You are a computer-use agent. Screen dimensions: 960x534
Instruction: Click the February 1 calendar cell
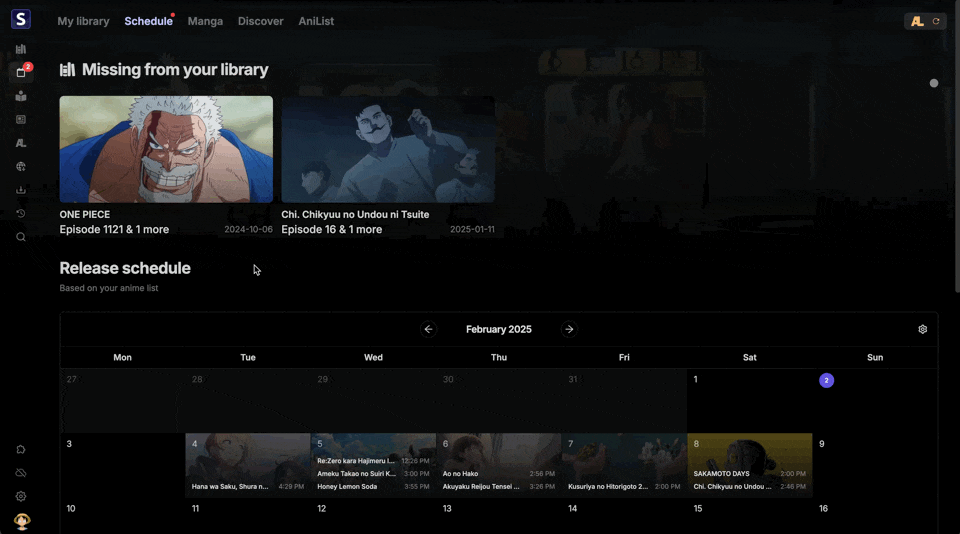(x=750, y=400)
